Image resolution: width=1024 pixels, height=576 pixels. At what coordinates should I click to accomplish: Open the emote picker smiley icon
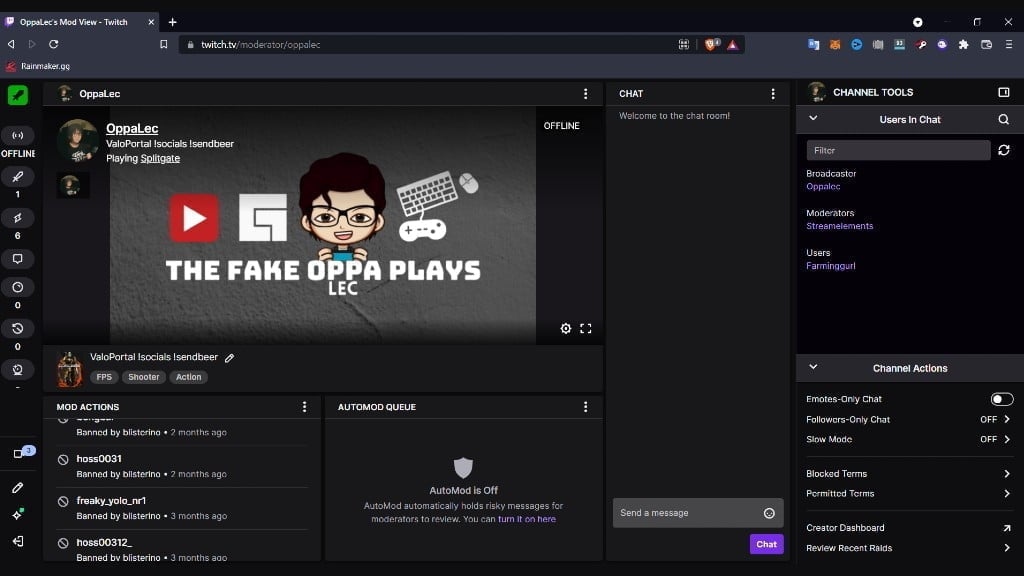point(769,513)
